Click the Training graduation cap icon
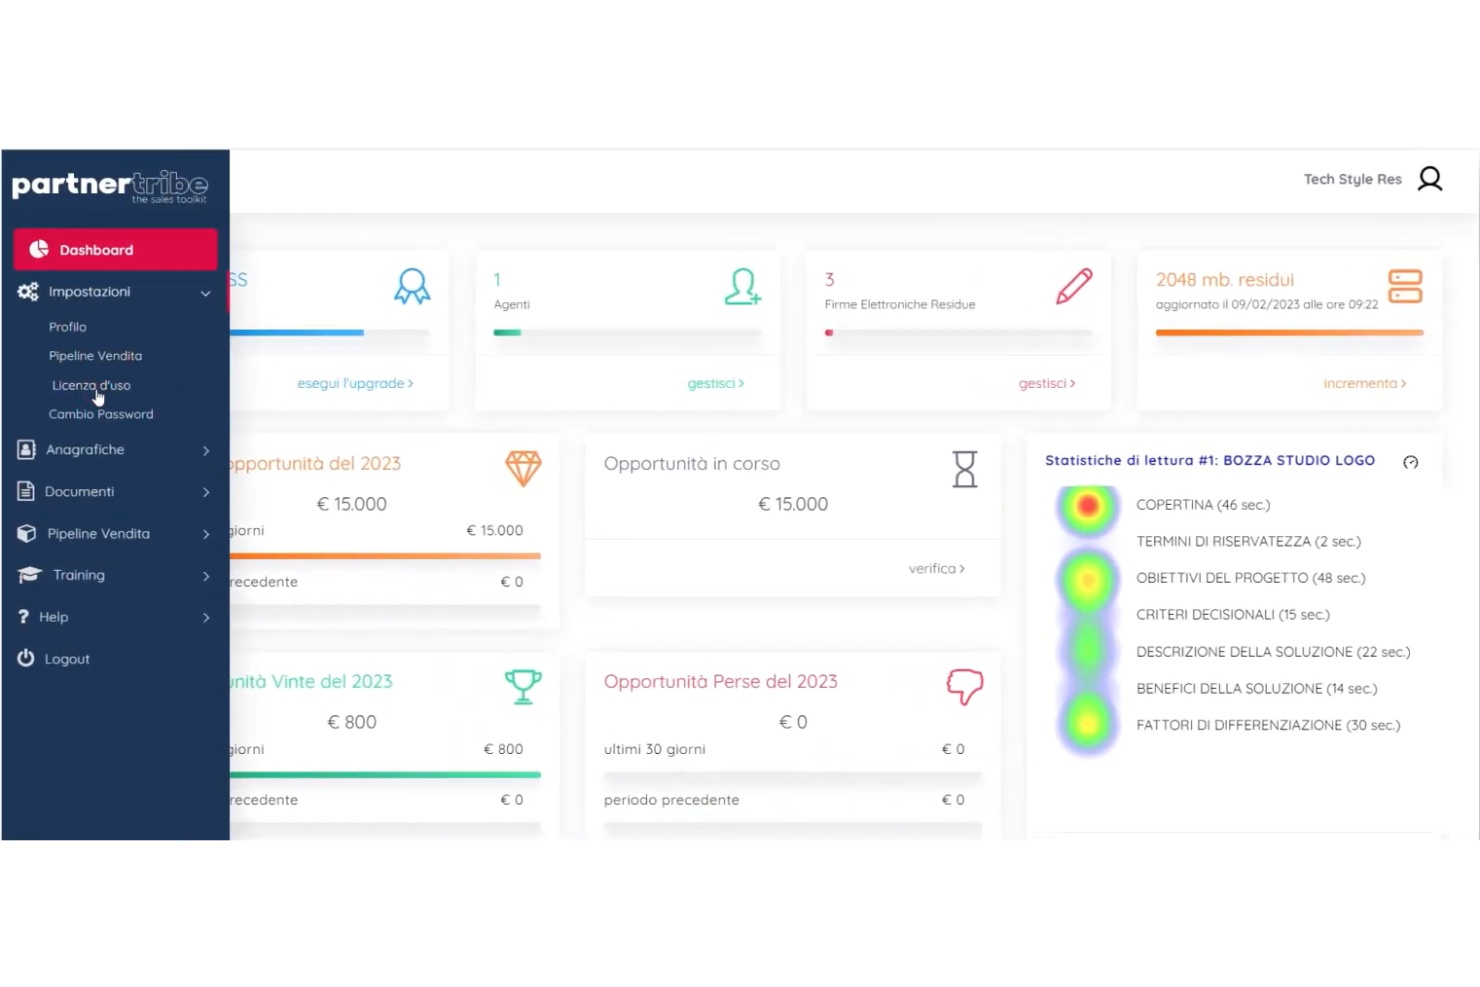The width and height of the screenshot is (1480, 987). point(27,574)
